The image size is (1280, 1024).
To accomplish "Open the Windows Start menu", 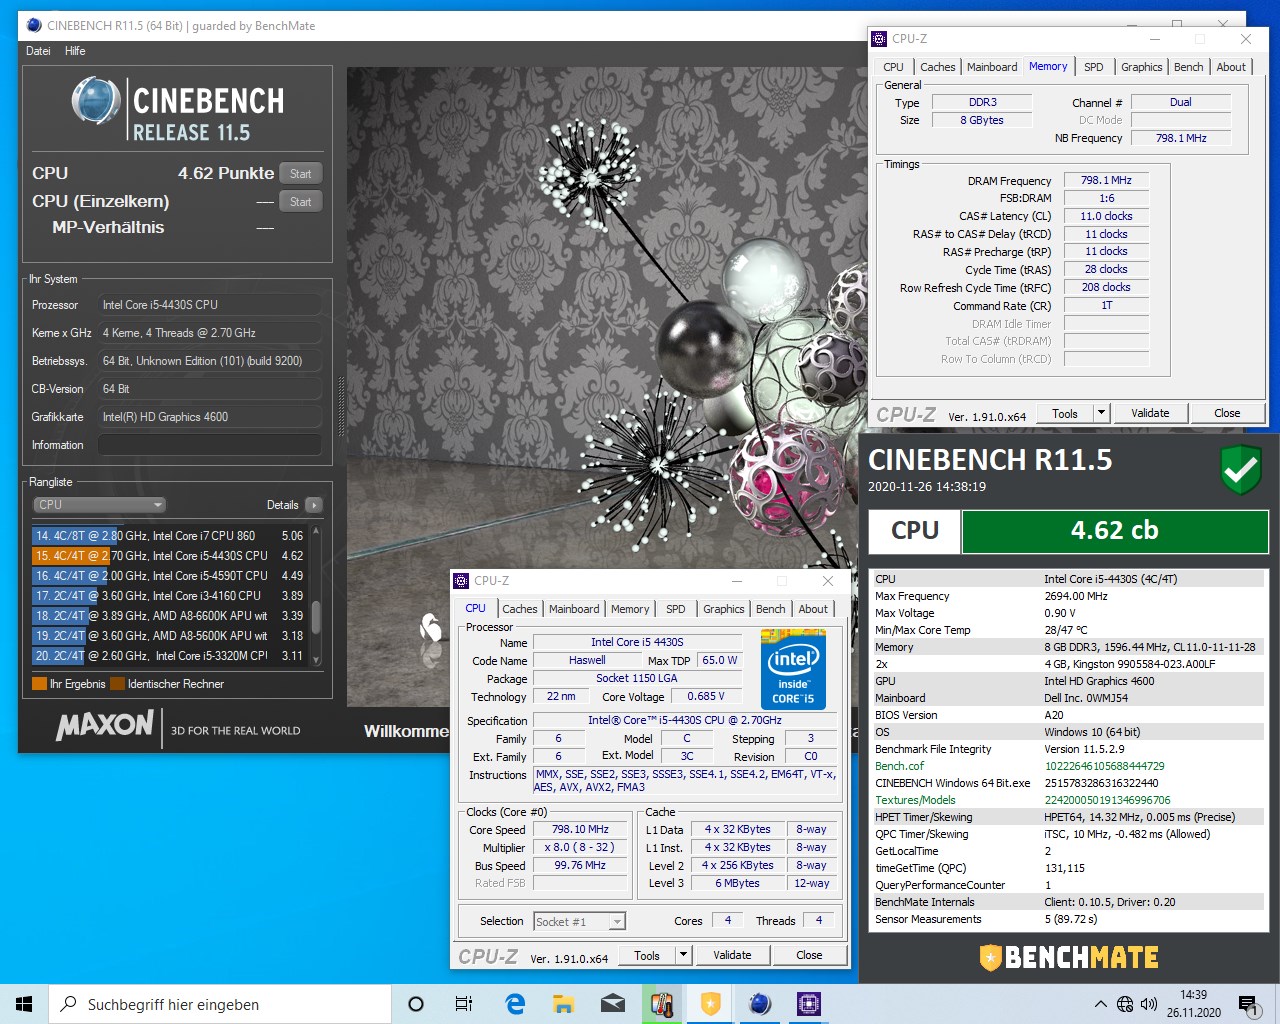I will pyautogui.click(x=24, y=1004).
